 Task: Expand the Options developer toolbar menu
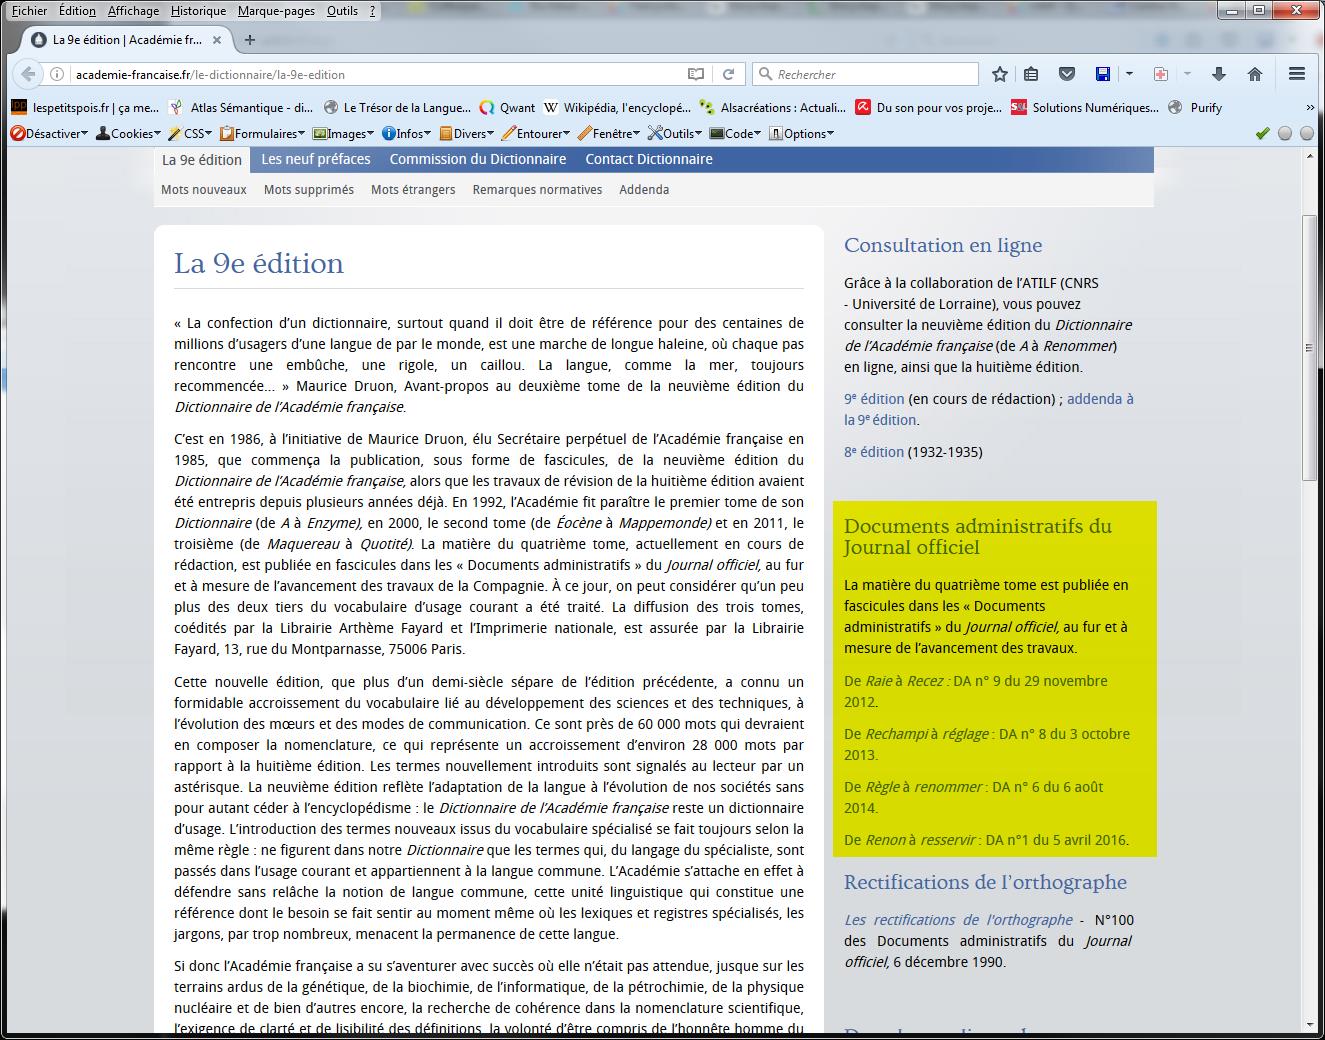pos(801,134)
